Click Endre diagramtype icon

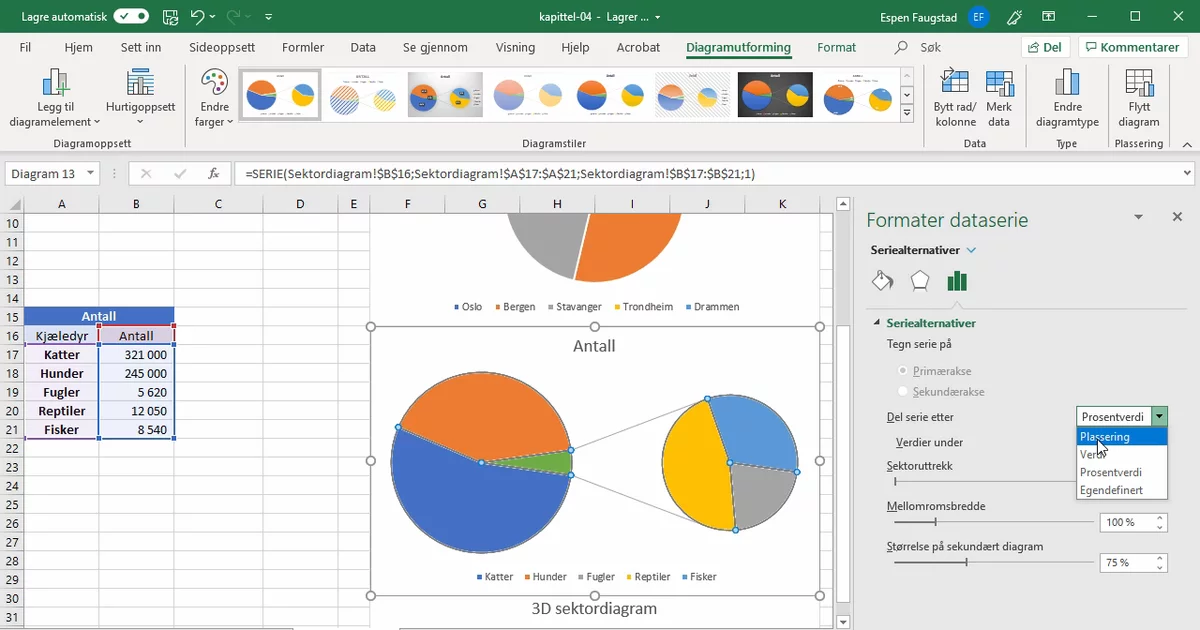(x=1067, y=99)
